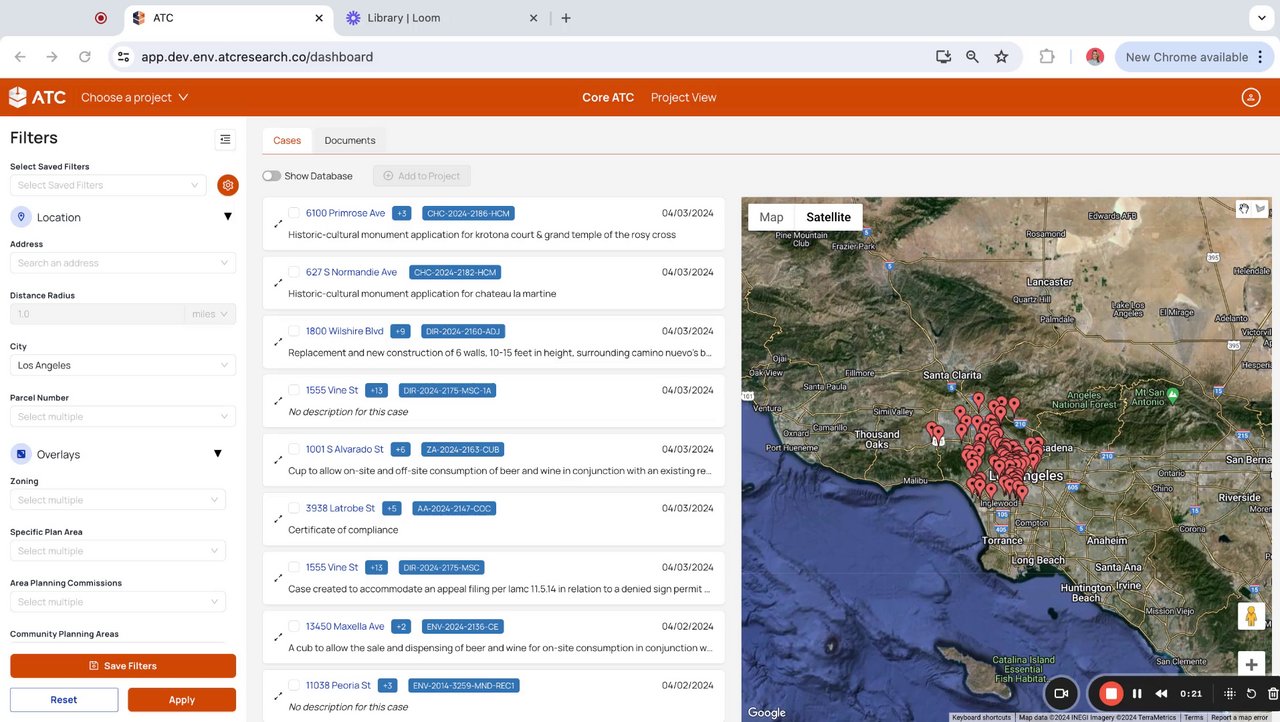Open Chrome profile avatar
Screen dimensions: 1280x722
(x=1095, y=57)
